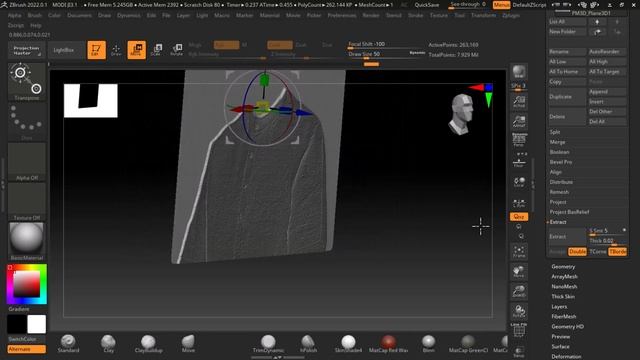Open the BasicMaterial selector
Image resolution: width=640 pixels, height=360 pixels.
[27, 242]
